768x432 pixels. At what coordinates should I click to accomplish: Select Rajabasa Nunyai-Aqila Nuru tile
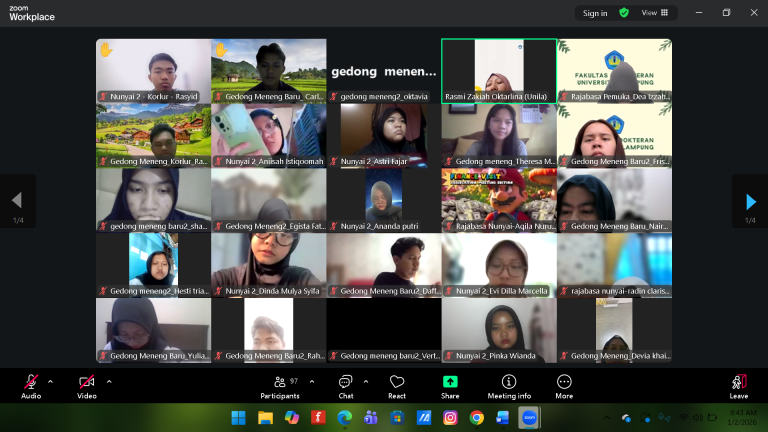(x=499, y=200)
